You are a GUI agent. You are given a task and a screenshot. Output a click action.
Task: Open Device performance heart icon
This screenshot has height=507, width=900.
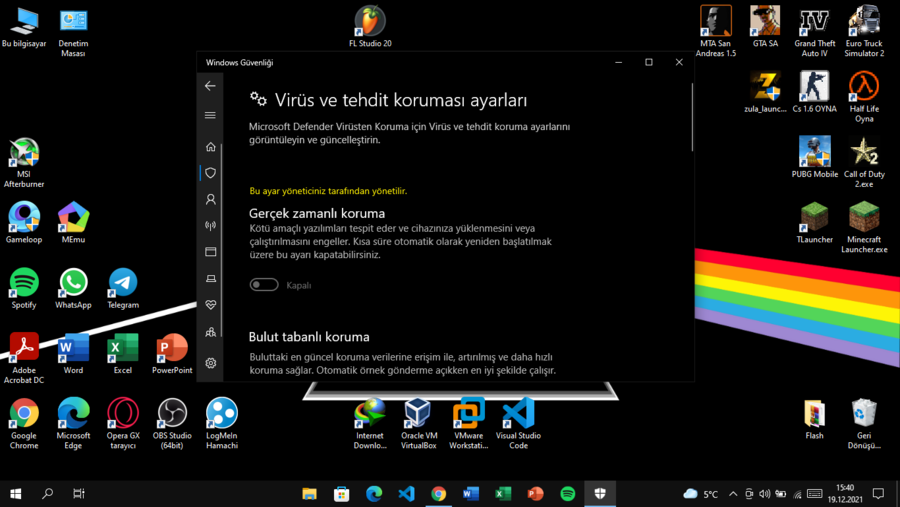211,305
